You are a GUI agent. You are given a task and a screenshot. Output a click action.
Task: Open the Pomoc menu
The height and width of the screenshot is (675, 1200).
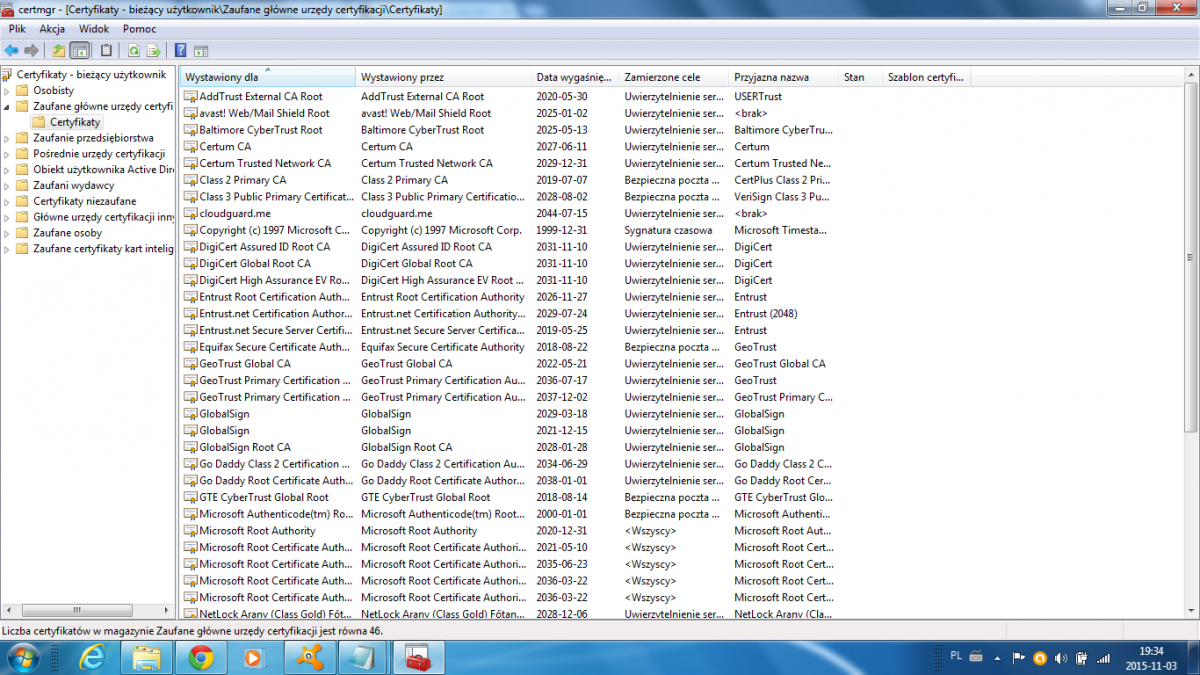click(x=139, y=29)
